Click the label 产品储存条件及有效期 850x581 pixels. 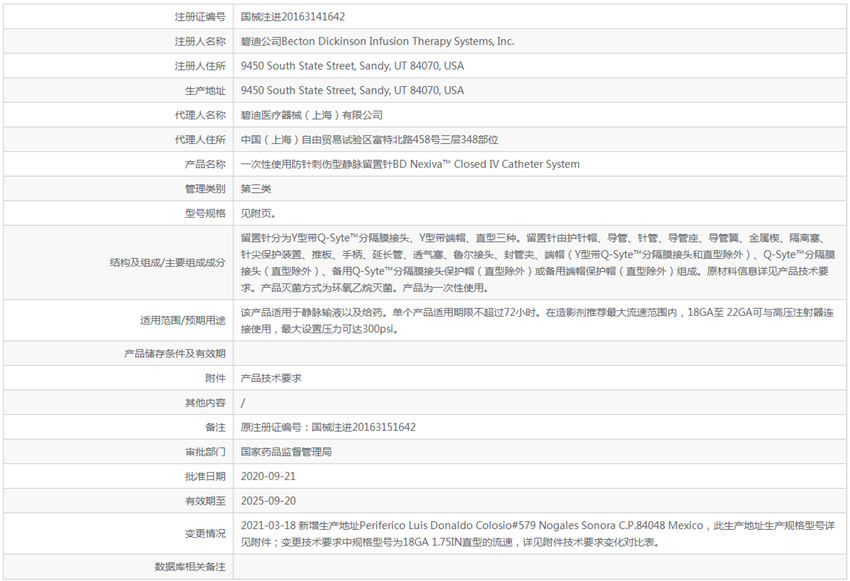click(175, 354)
